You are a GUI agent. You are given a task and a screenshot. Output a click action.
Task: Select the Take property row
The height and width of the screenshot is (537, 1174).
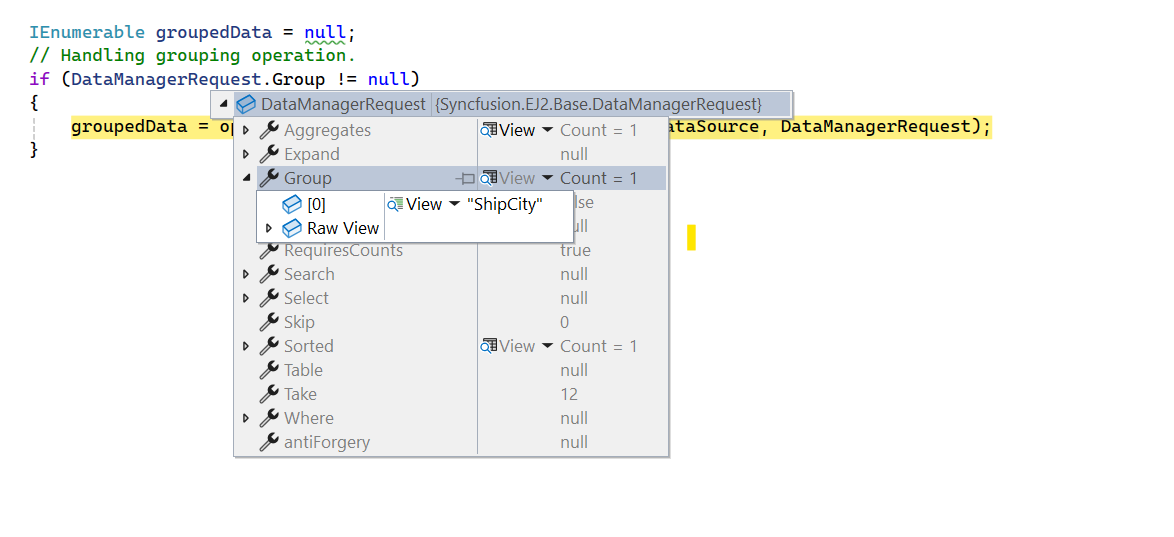[300, 394]
